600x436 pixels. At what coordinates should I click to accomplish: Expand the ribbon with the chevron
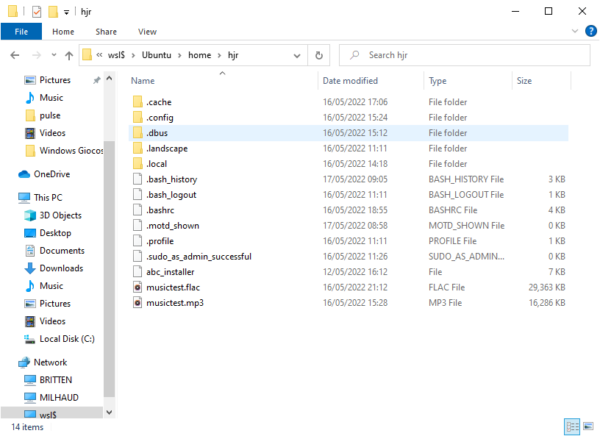(575, 31)
